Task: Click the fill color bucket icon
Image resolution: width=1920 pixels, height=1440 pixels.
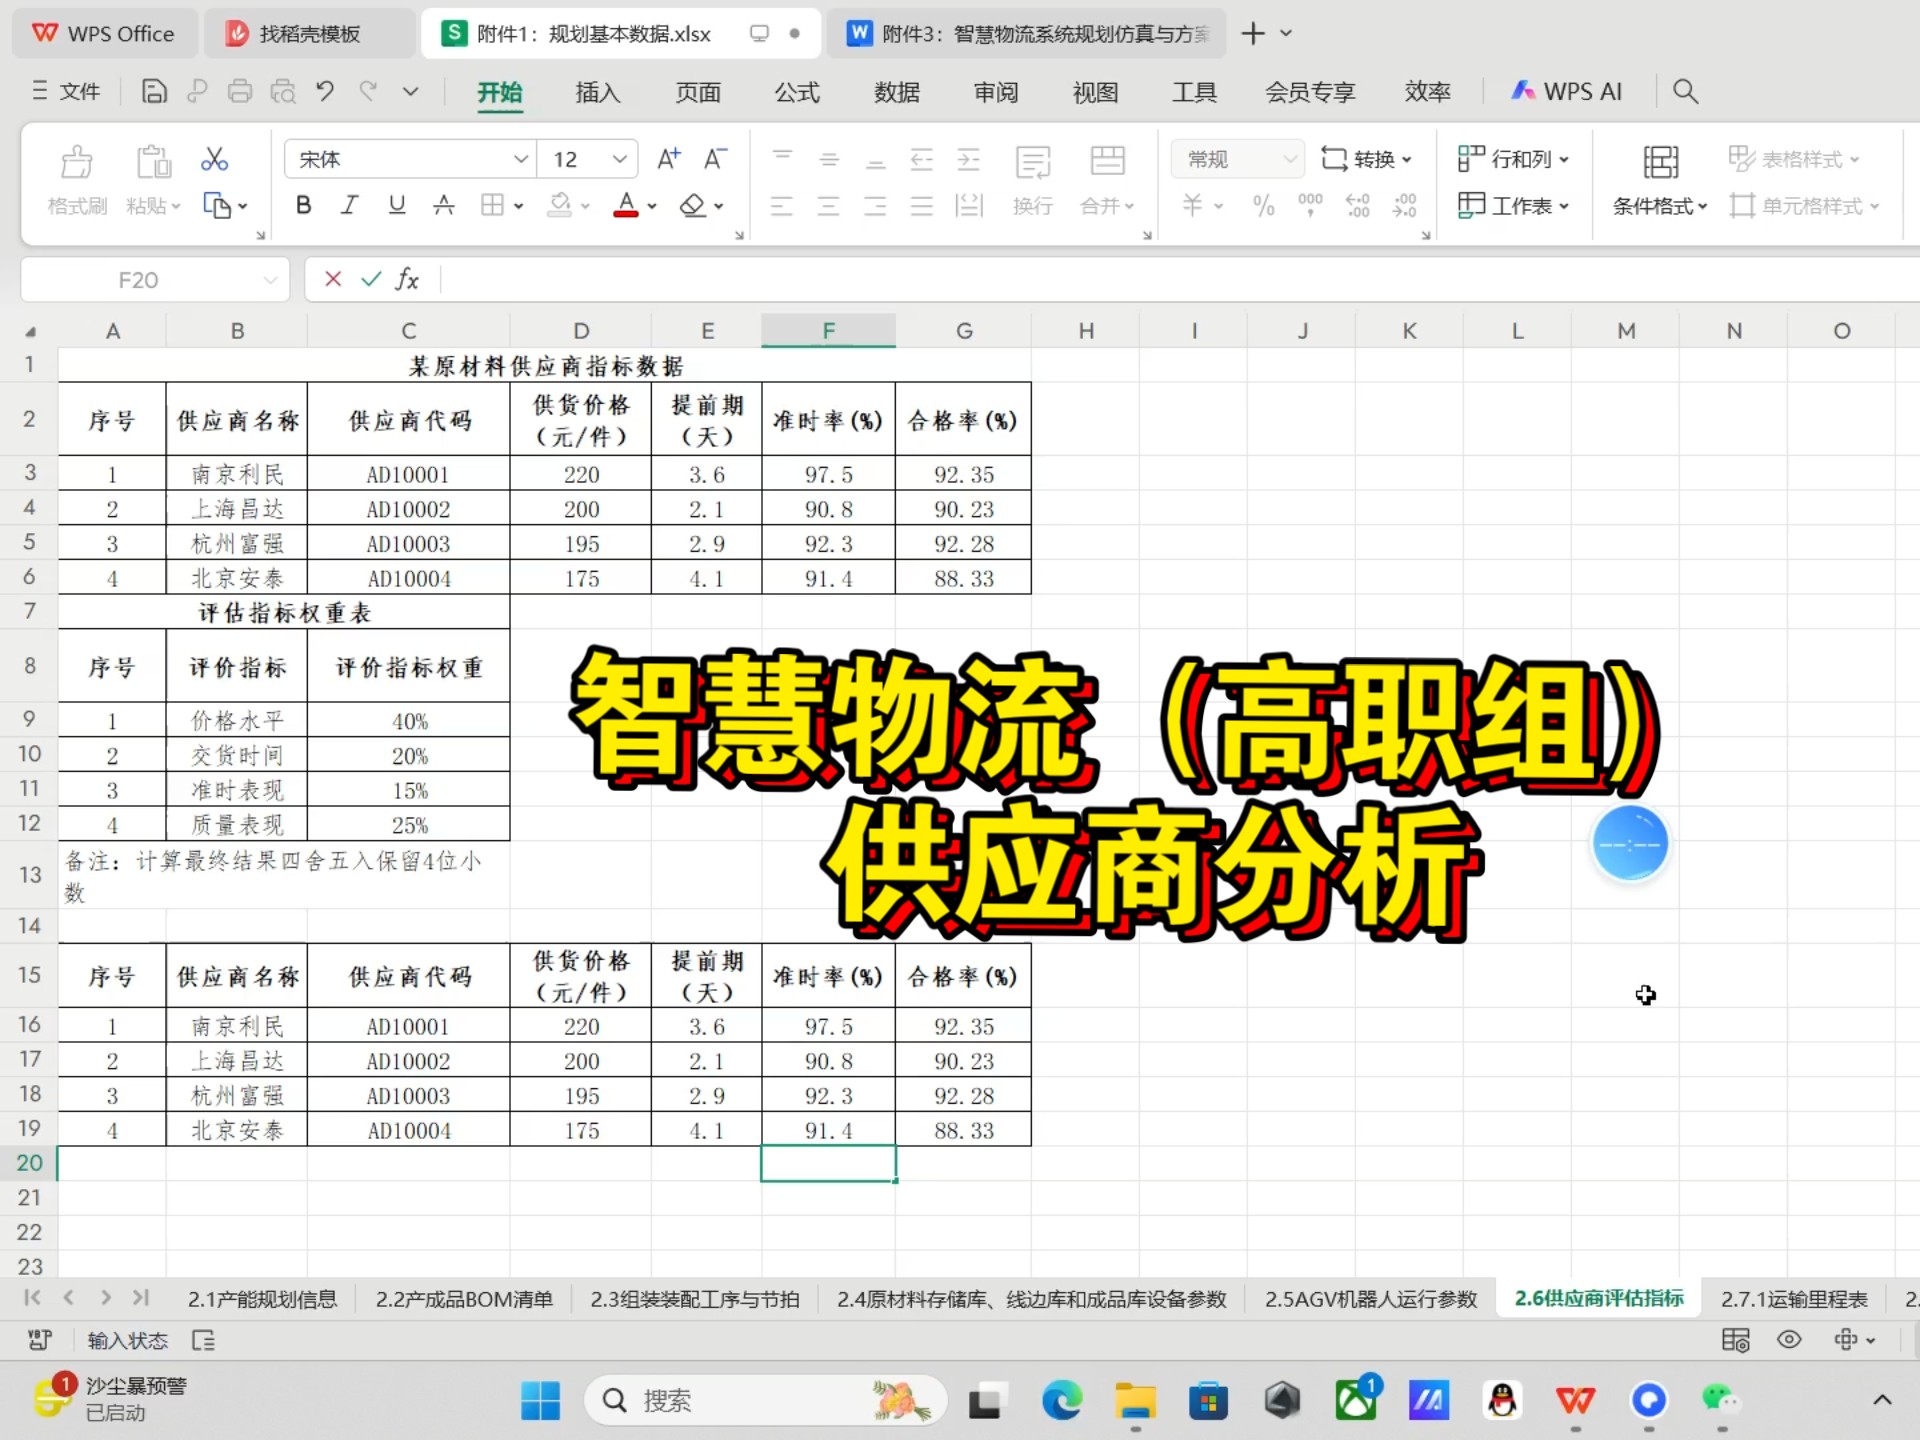Action: click(560, 205)
